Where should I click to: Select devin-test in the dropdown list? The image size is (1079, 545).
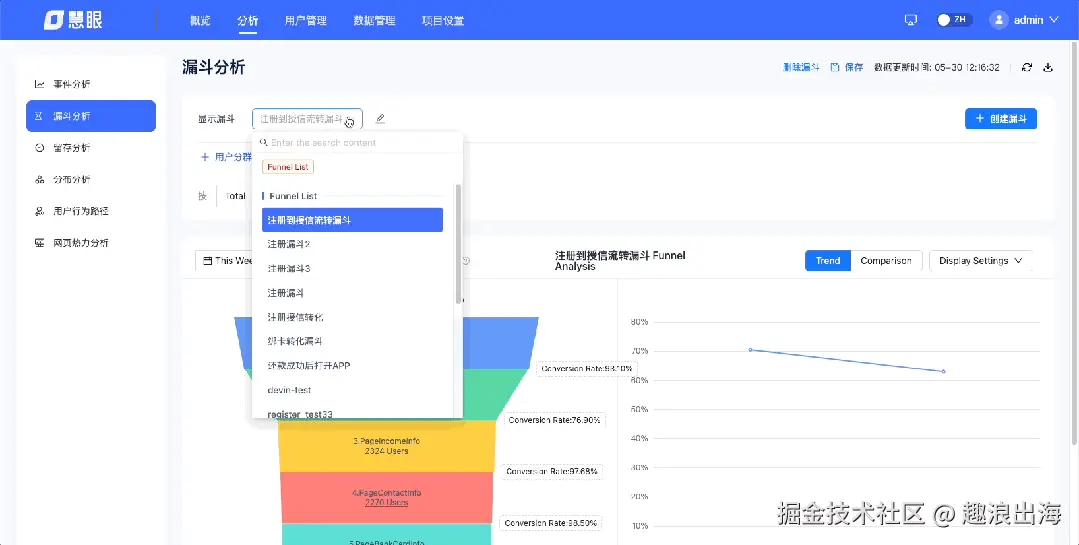pyautogui.click(x=352, y=390)
